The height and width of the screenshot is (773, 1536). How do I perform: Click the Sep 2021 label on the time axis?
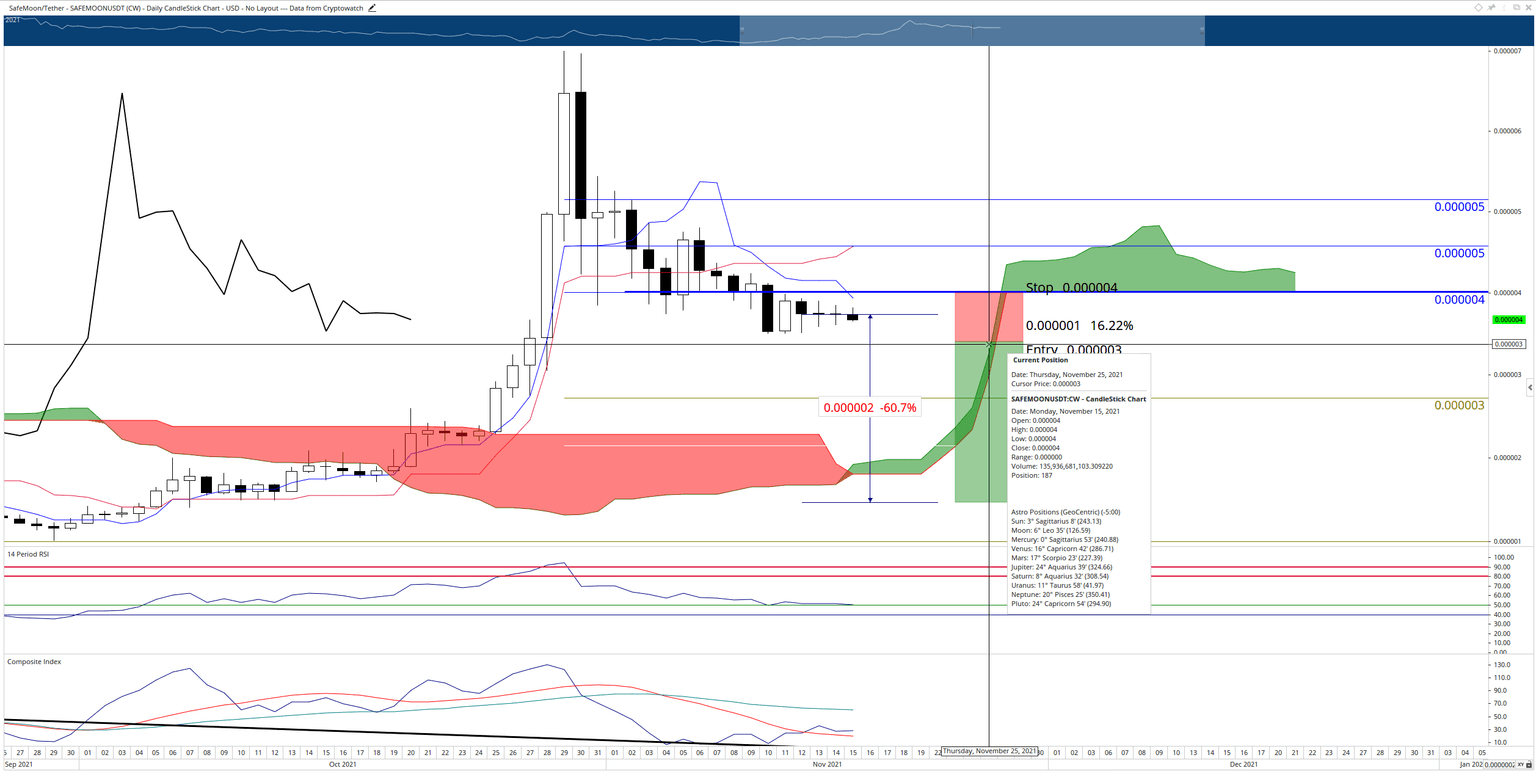(x=17, y=764)
